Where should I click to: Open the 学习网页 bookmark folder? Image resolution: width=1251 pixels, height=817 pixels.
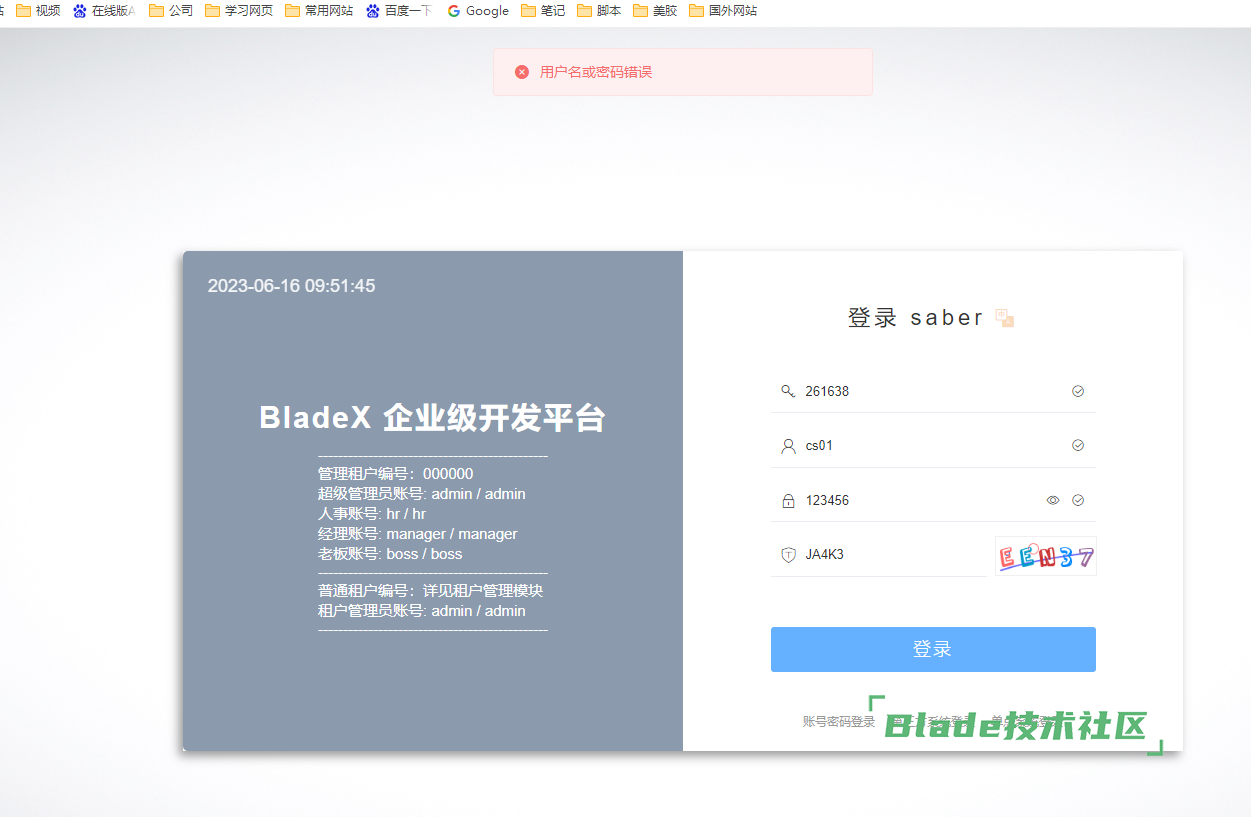click(x=239, y=11)
